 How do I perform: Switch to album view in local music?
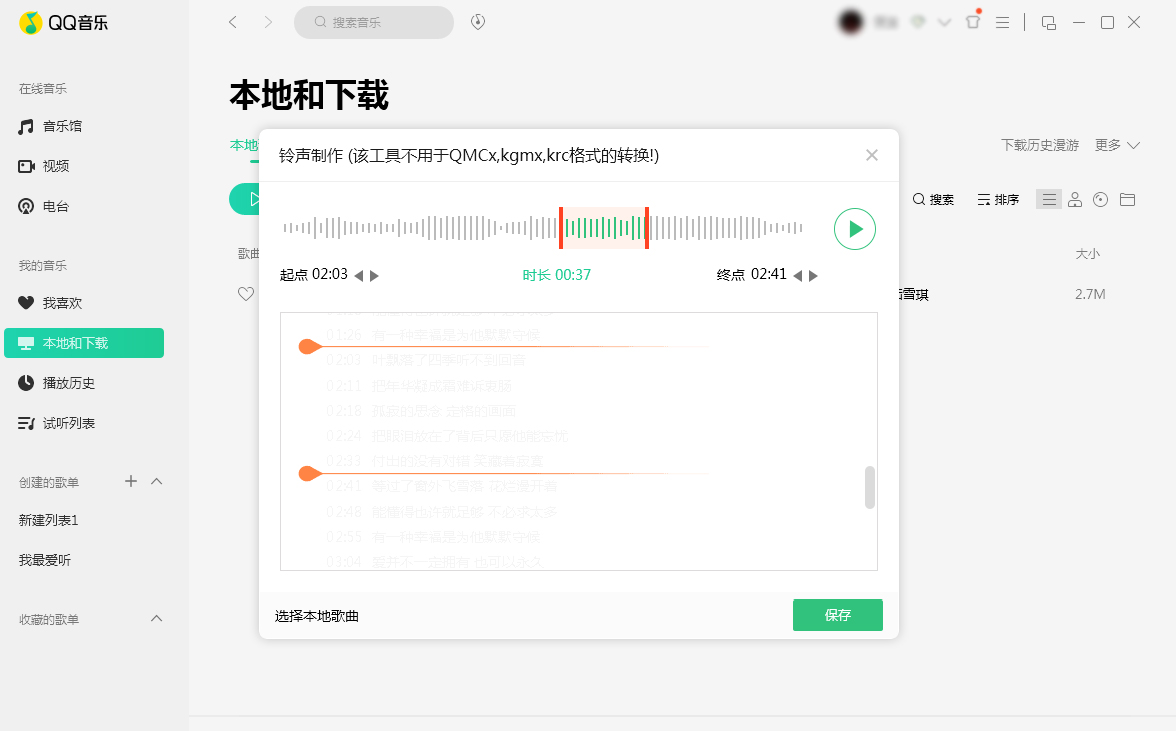pos(1100,199)
